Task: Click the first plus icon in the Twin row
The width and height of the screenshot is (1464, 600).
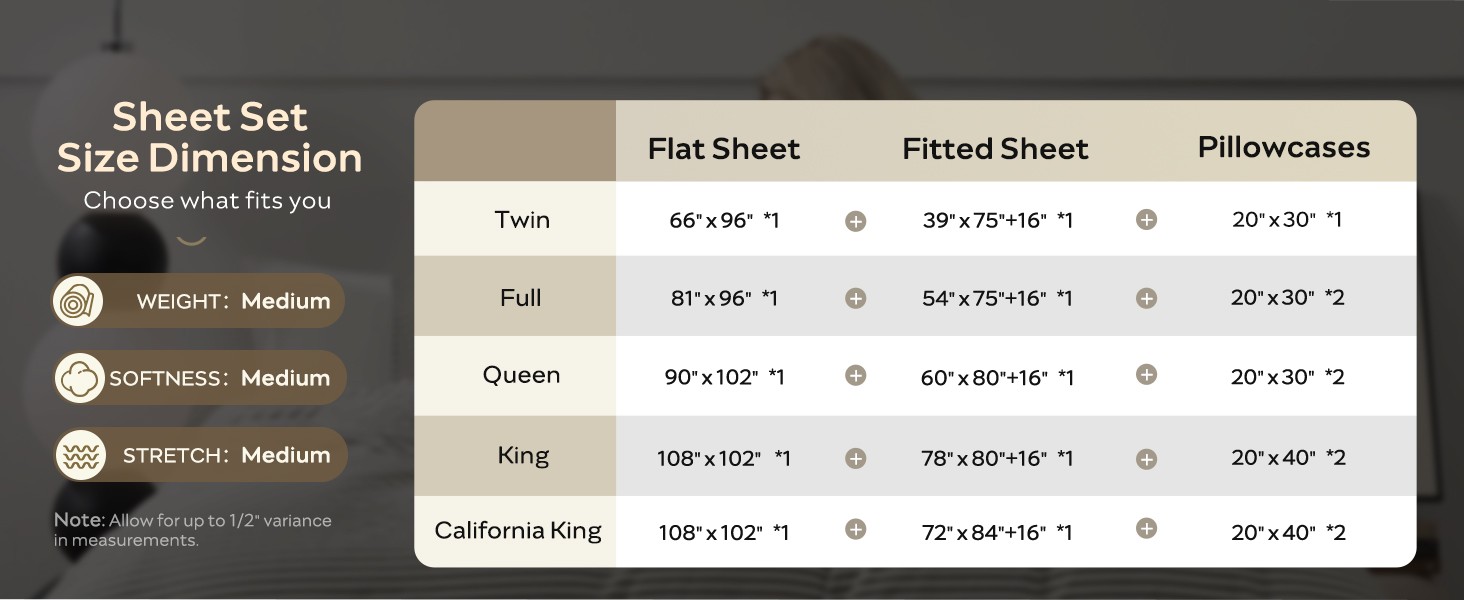Action: [x=855, y=221]
